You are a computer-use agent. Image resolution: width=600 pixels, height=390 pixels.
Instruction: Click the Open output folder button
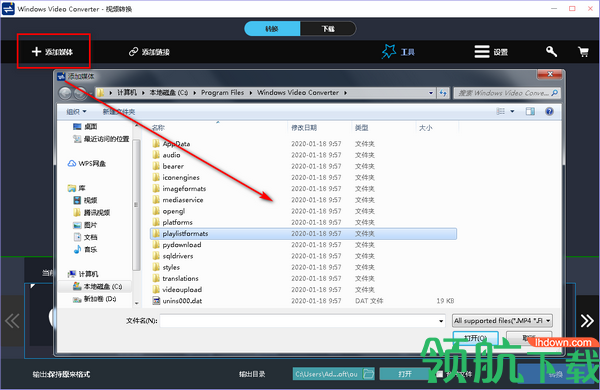point(405,374)
